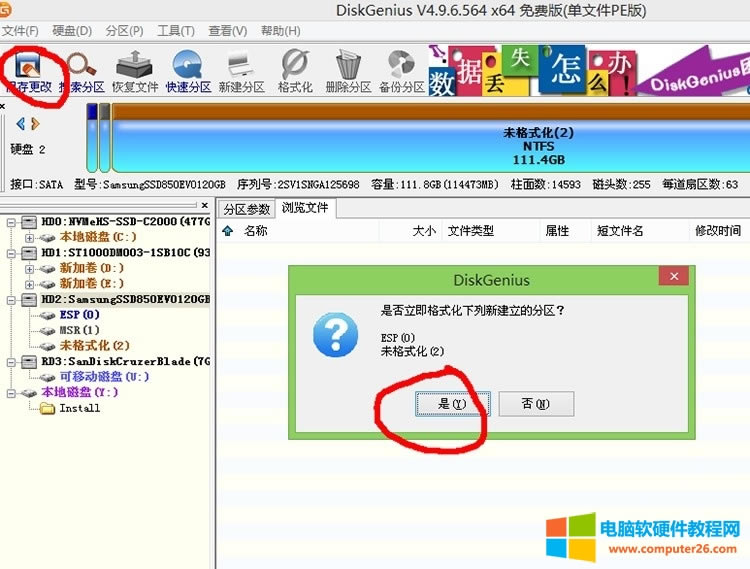Select the New Partition (新建分区) icon
This screenshot has width=750, height=569.
[x=241, y=70]
